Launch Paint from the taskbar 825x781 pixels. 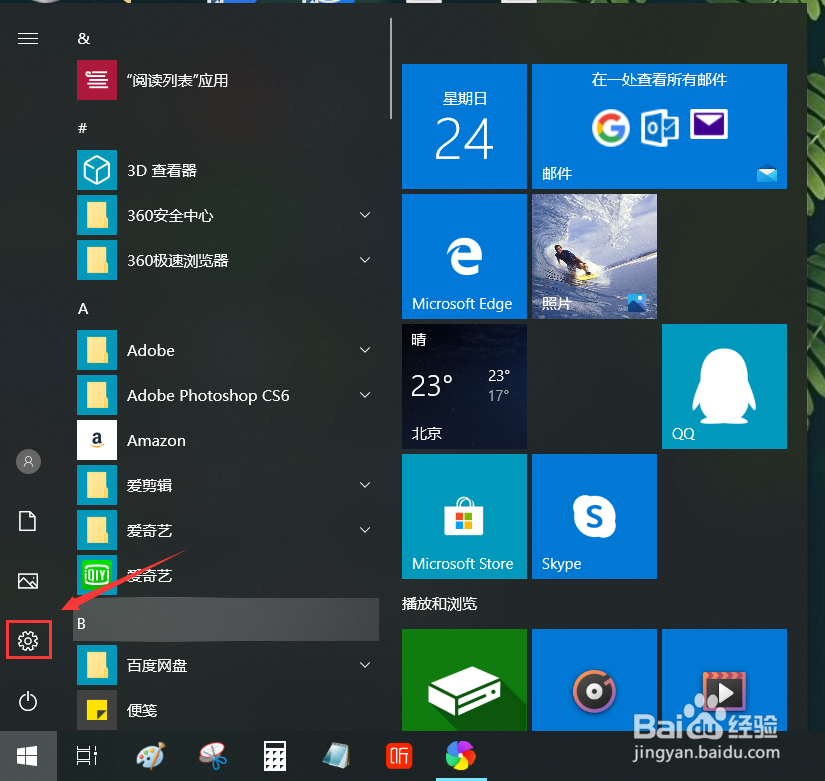(x=150, y=756)
